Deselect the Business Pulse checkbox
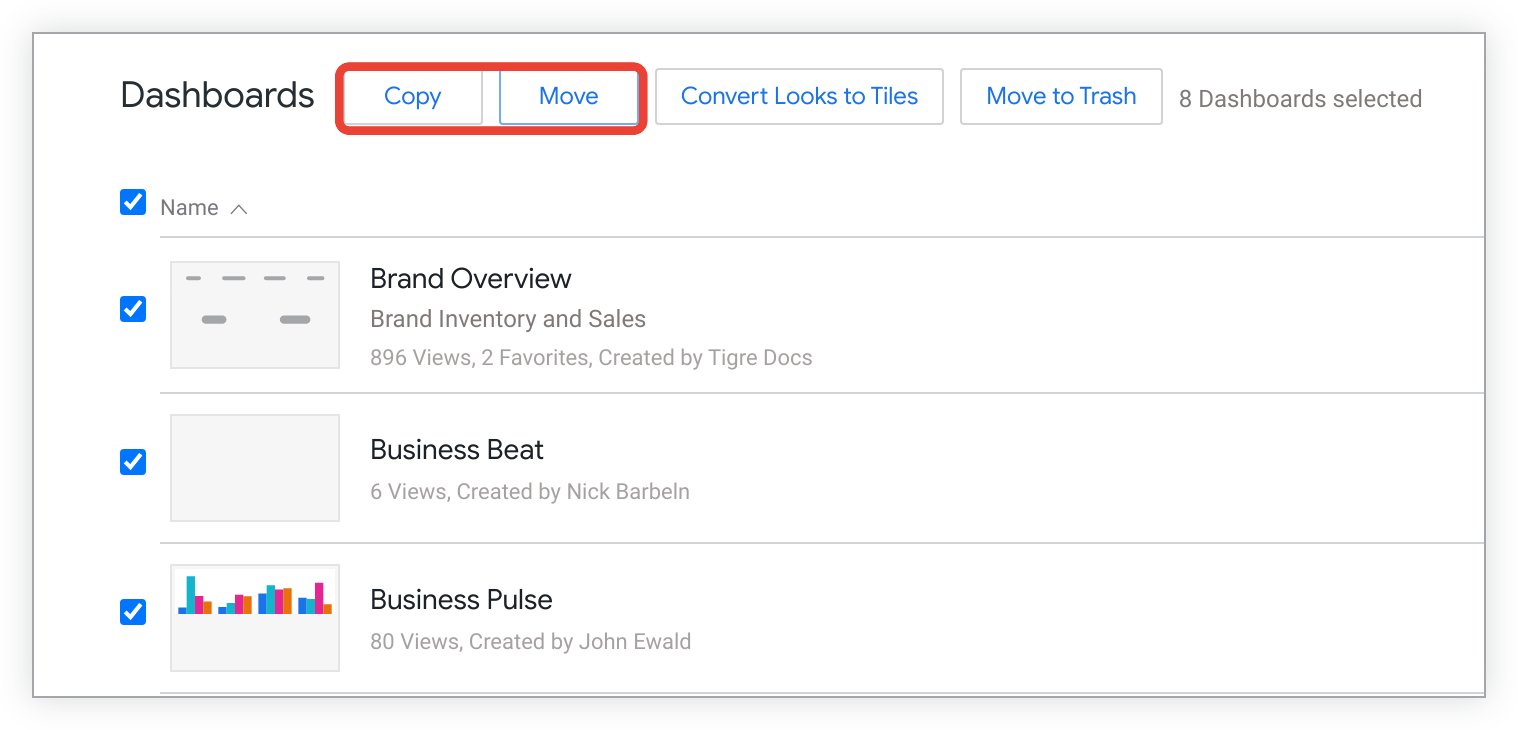This screenshot has height=730, width=1518. (x=133, y=612)
